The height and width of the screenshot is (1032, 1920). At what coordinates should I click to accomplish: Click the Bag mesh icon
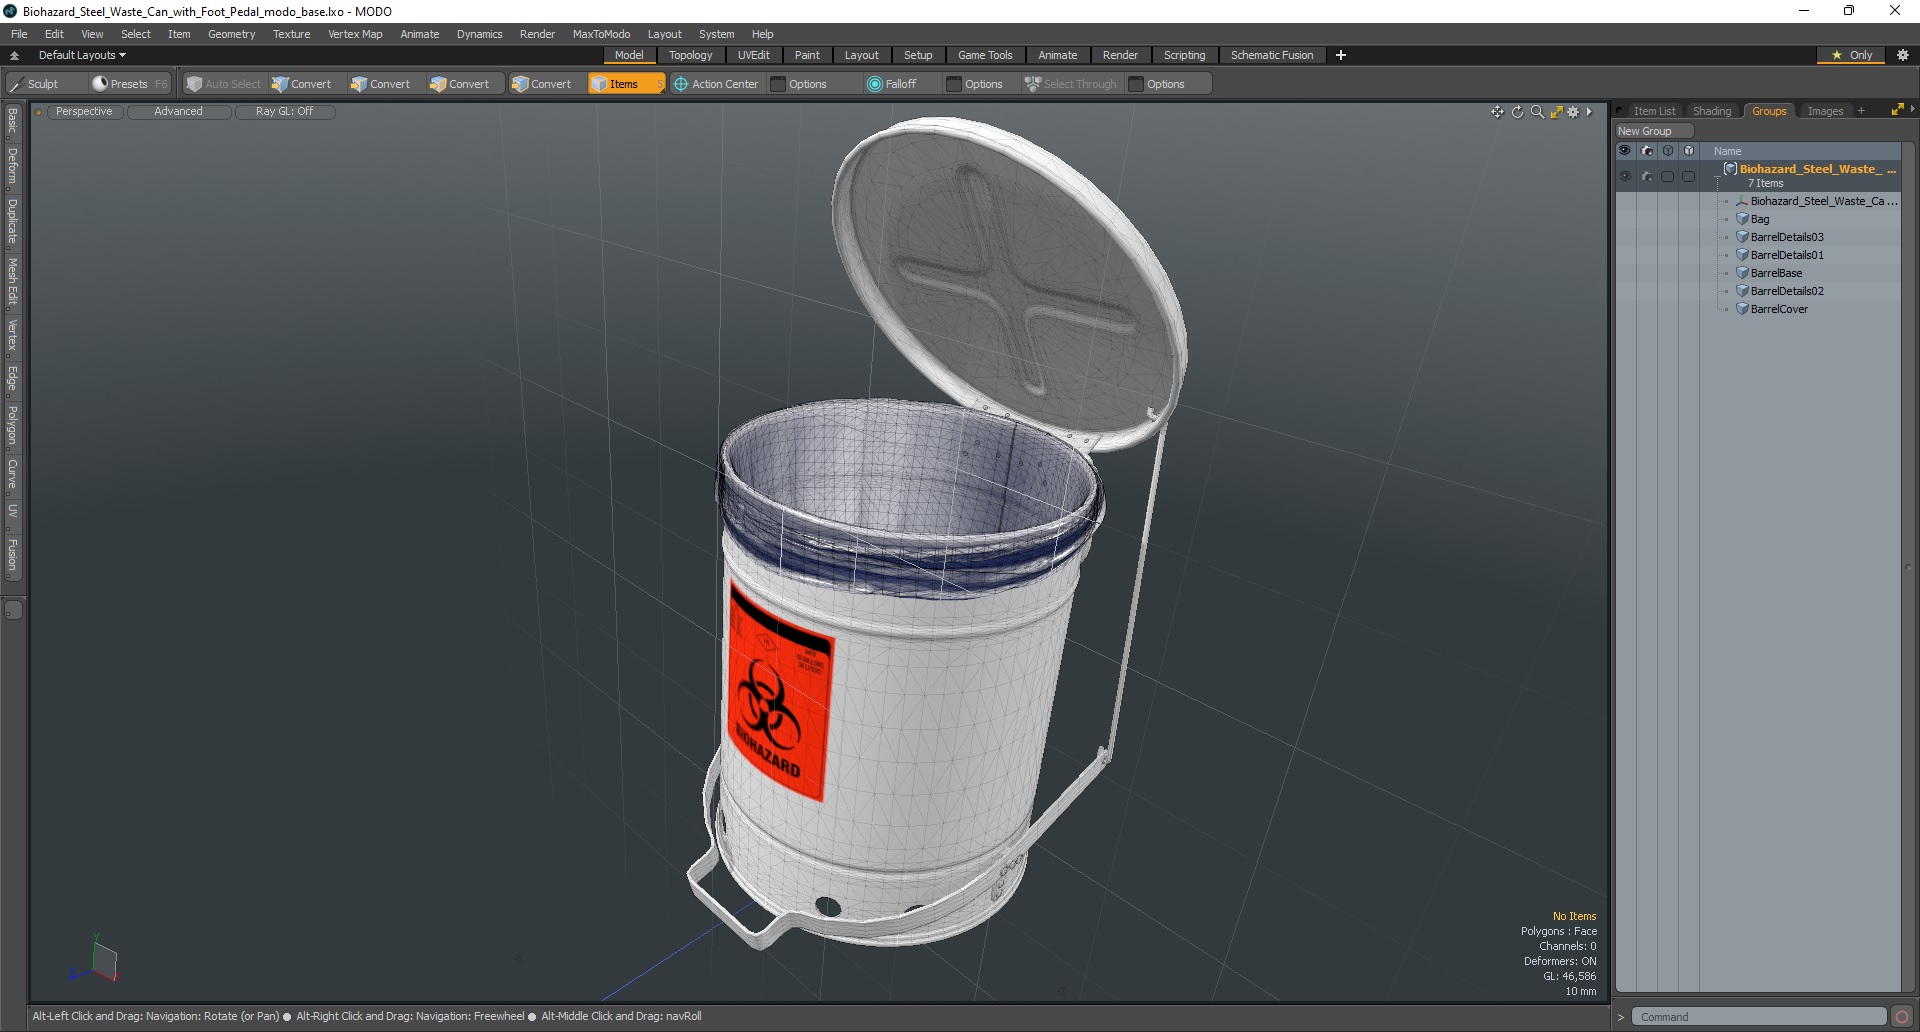tap(1742, 219)
